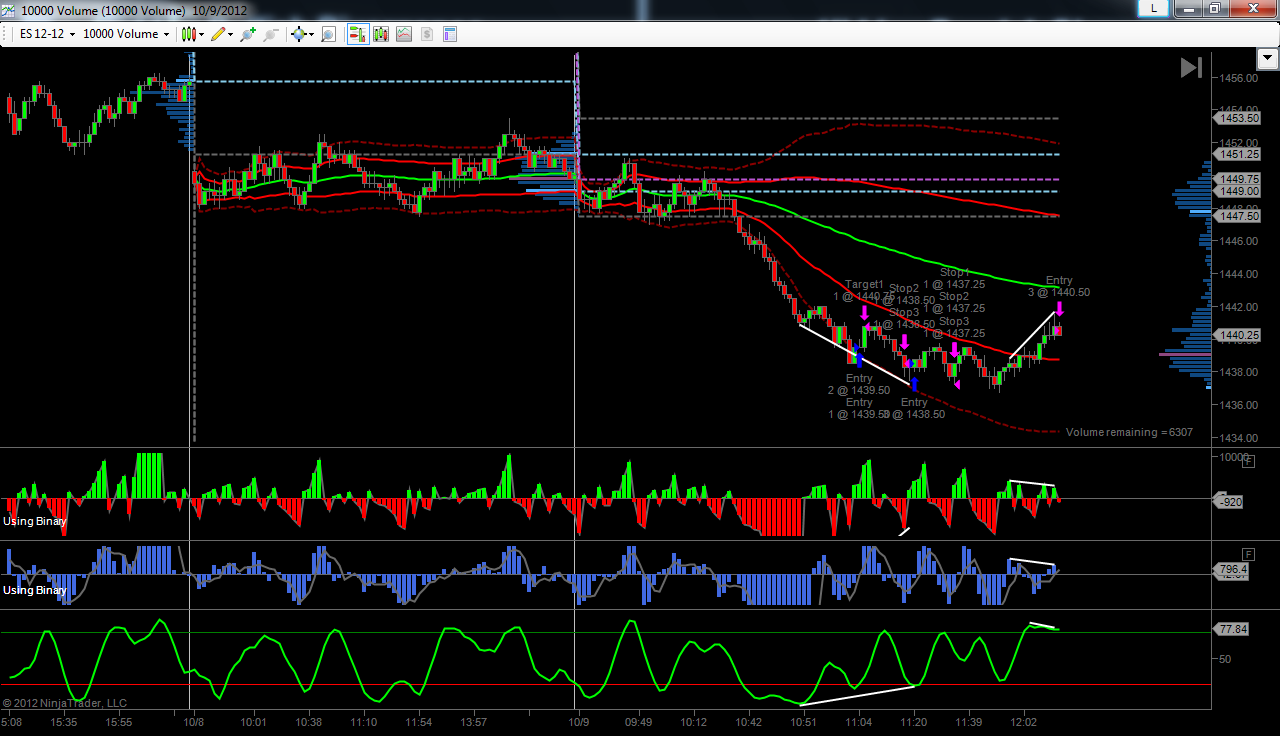Expand the drawing tools dropdown arrow
Viewport: 1284px width, 736px height.
pyautogui.click(x=231, y=34)
